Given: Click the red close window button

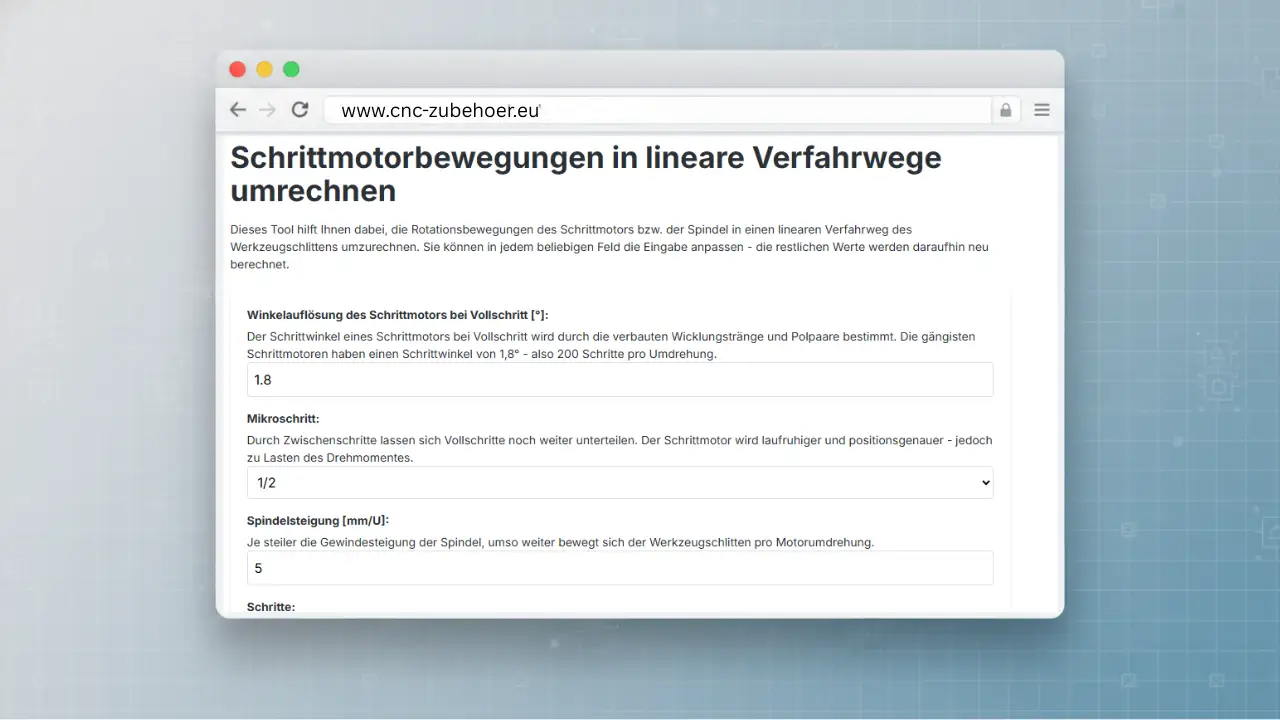Looking at the screenshot, I should coord(237,69).
